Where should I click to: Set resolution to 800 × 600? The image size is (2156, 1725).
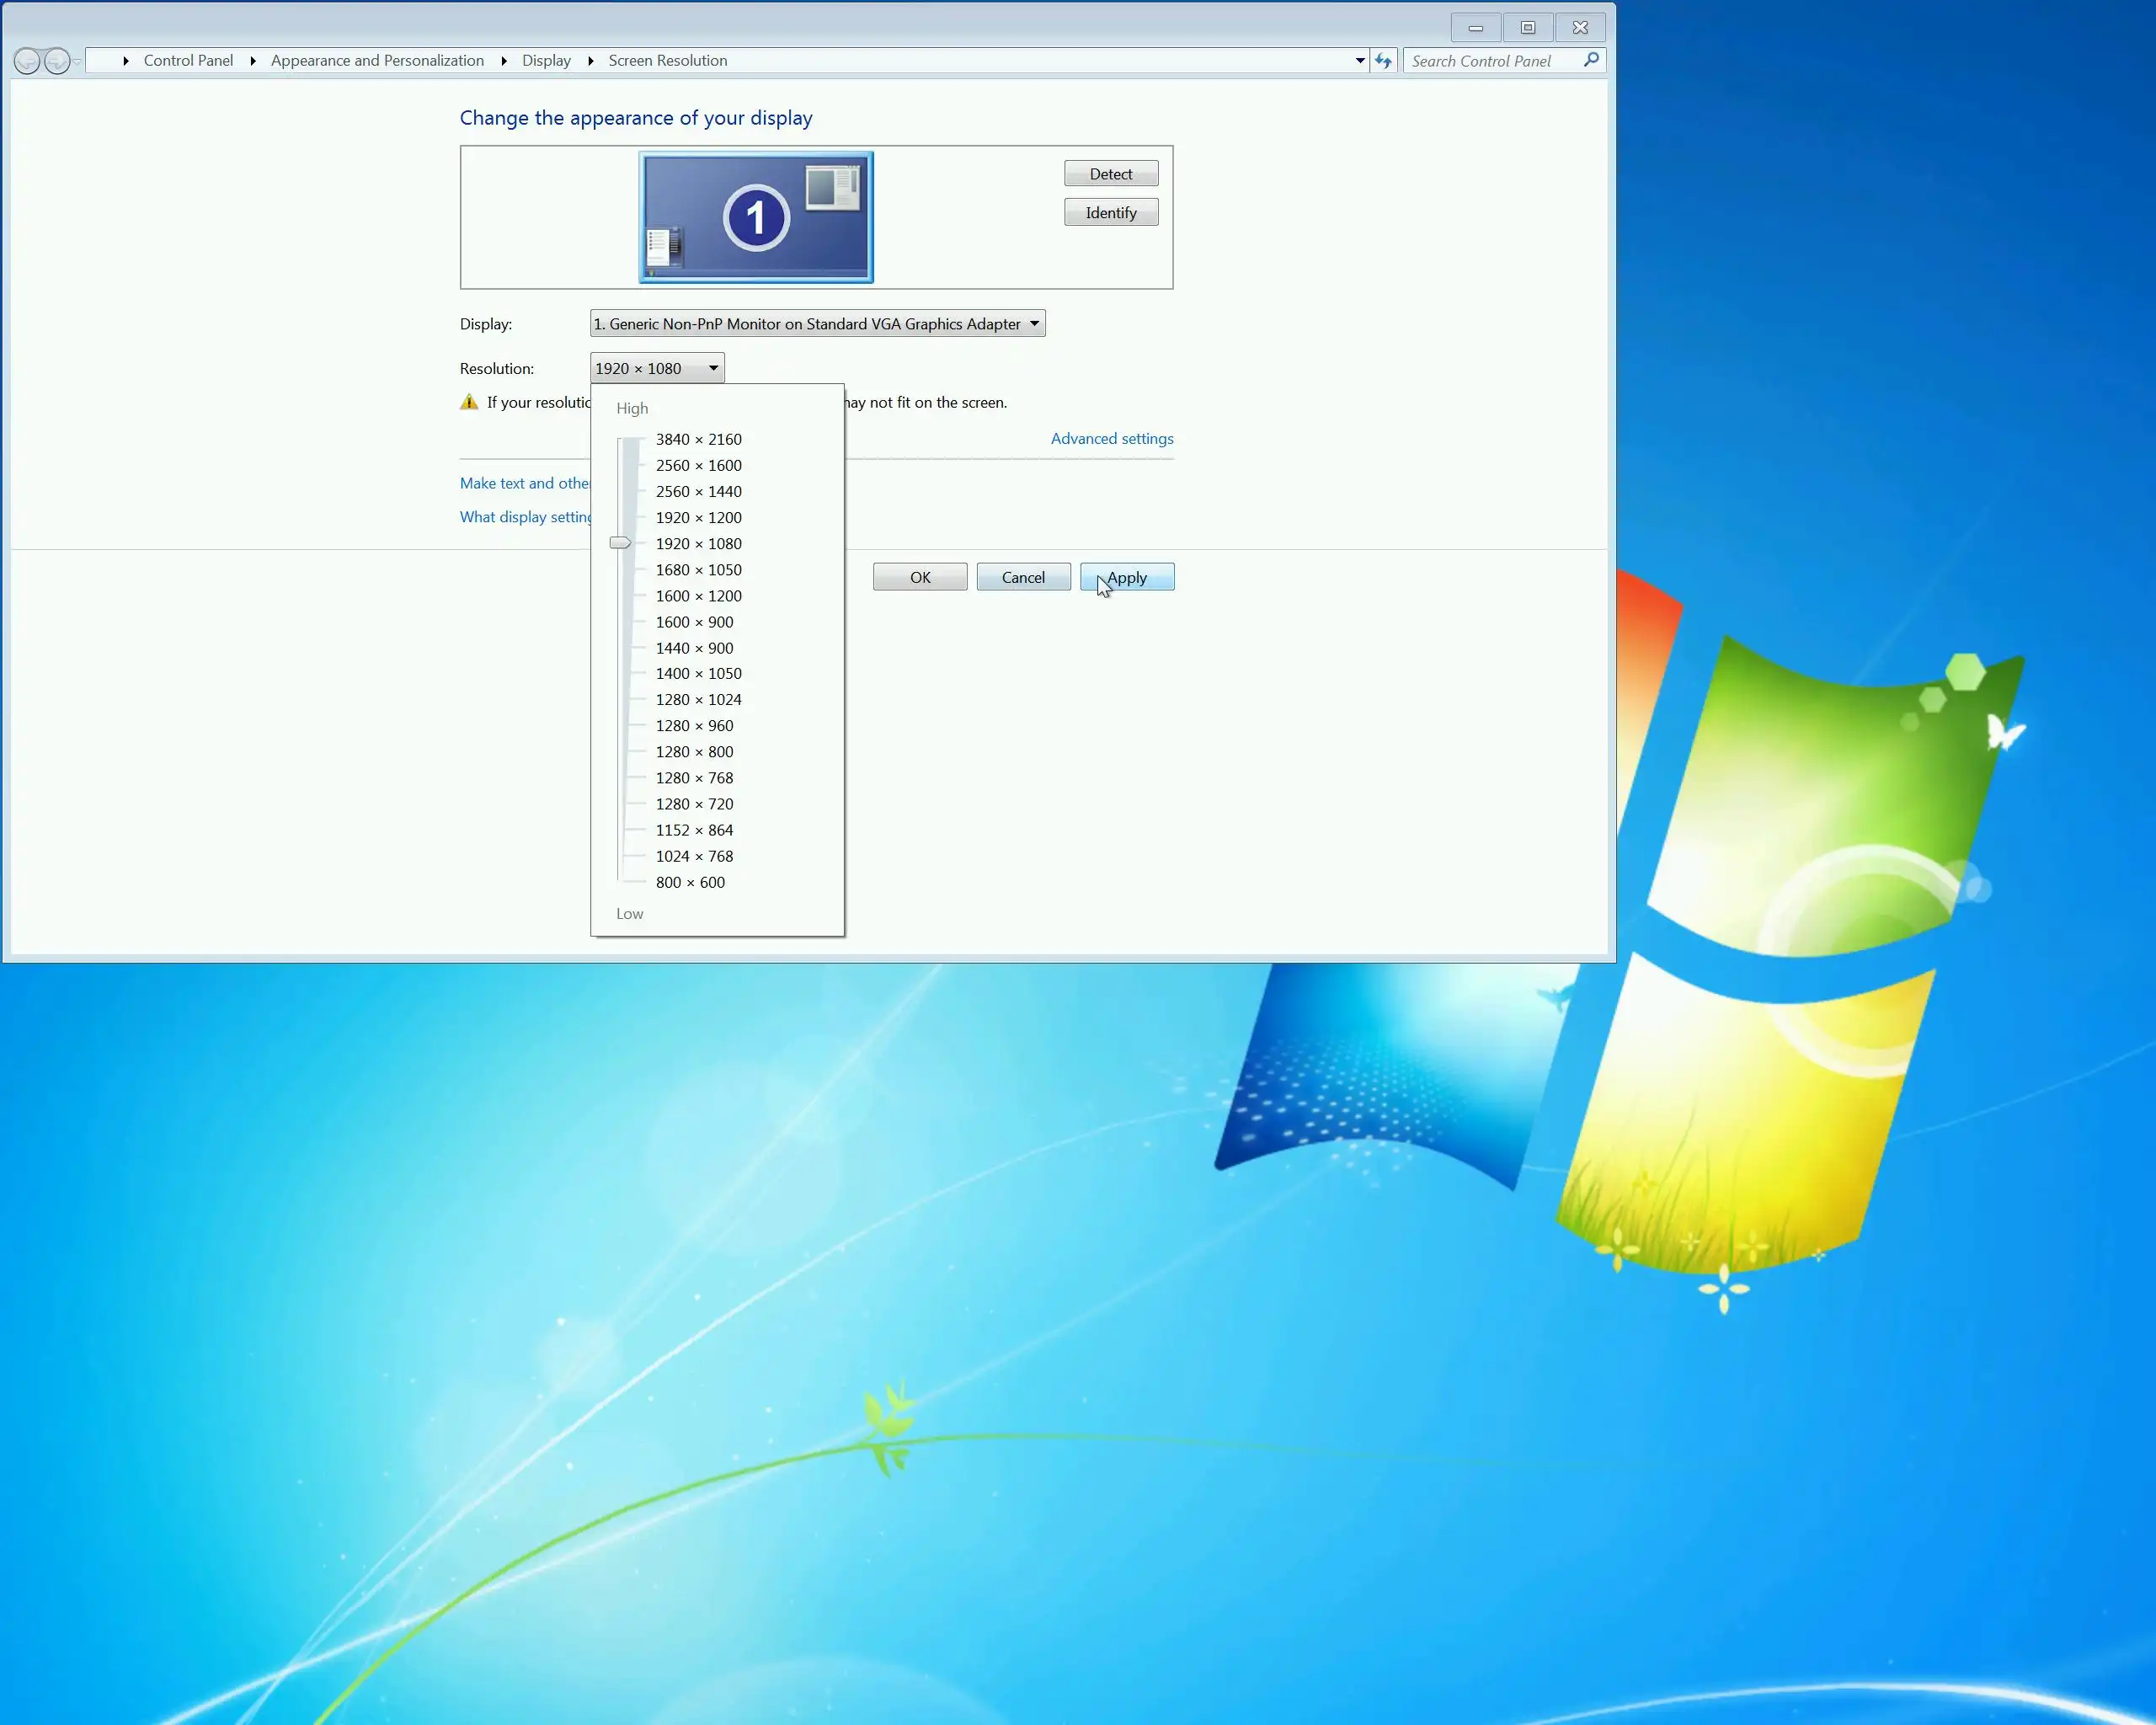click(690, 882)
